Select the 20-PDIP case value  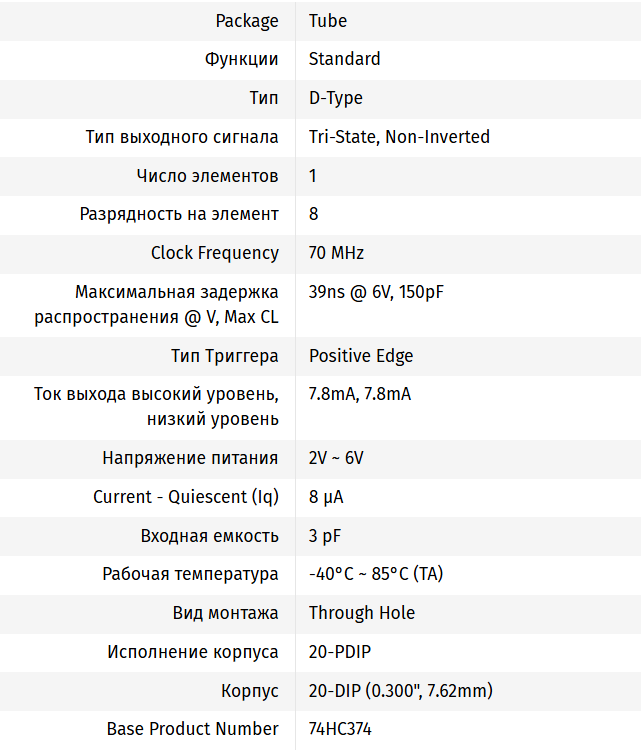click(340, 652)
